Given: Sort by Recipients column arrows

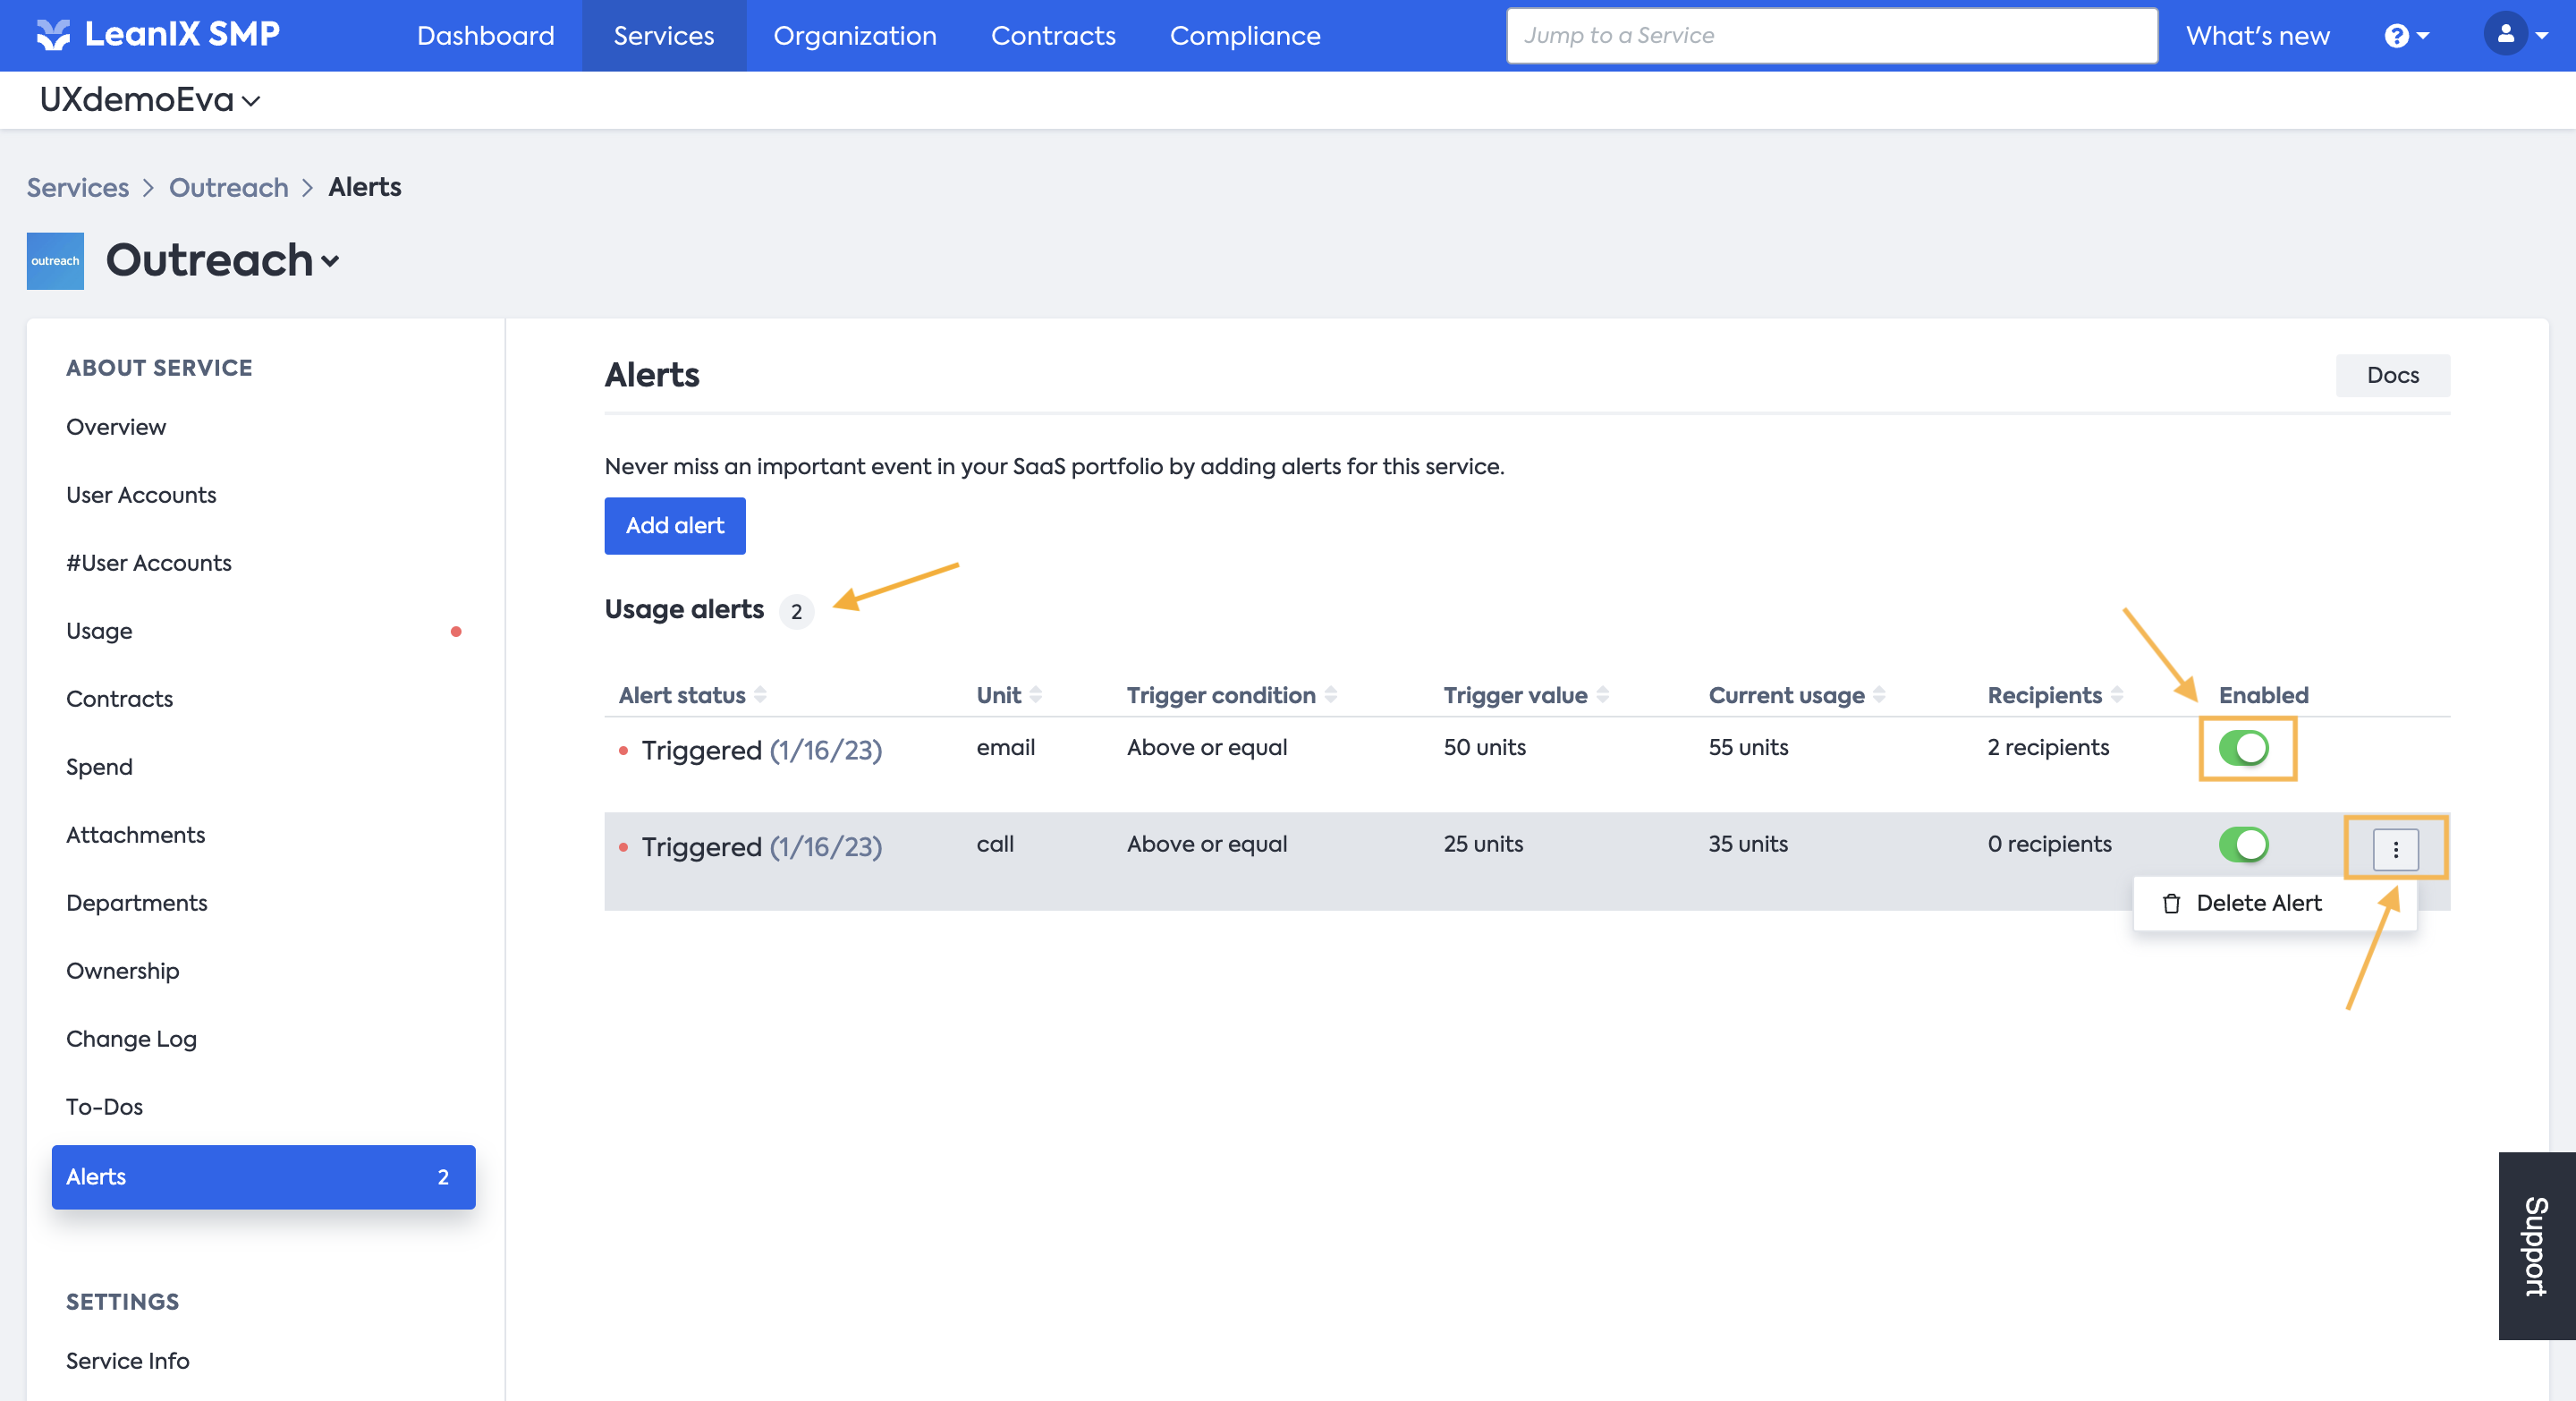Looking at the screenshot, I should tap(2117, 695).
